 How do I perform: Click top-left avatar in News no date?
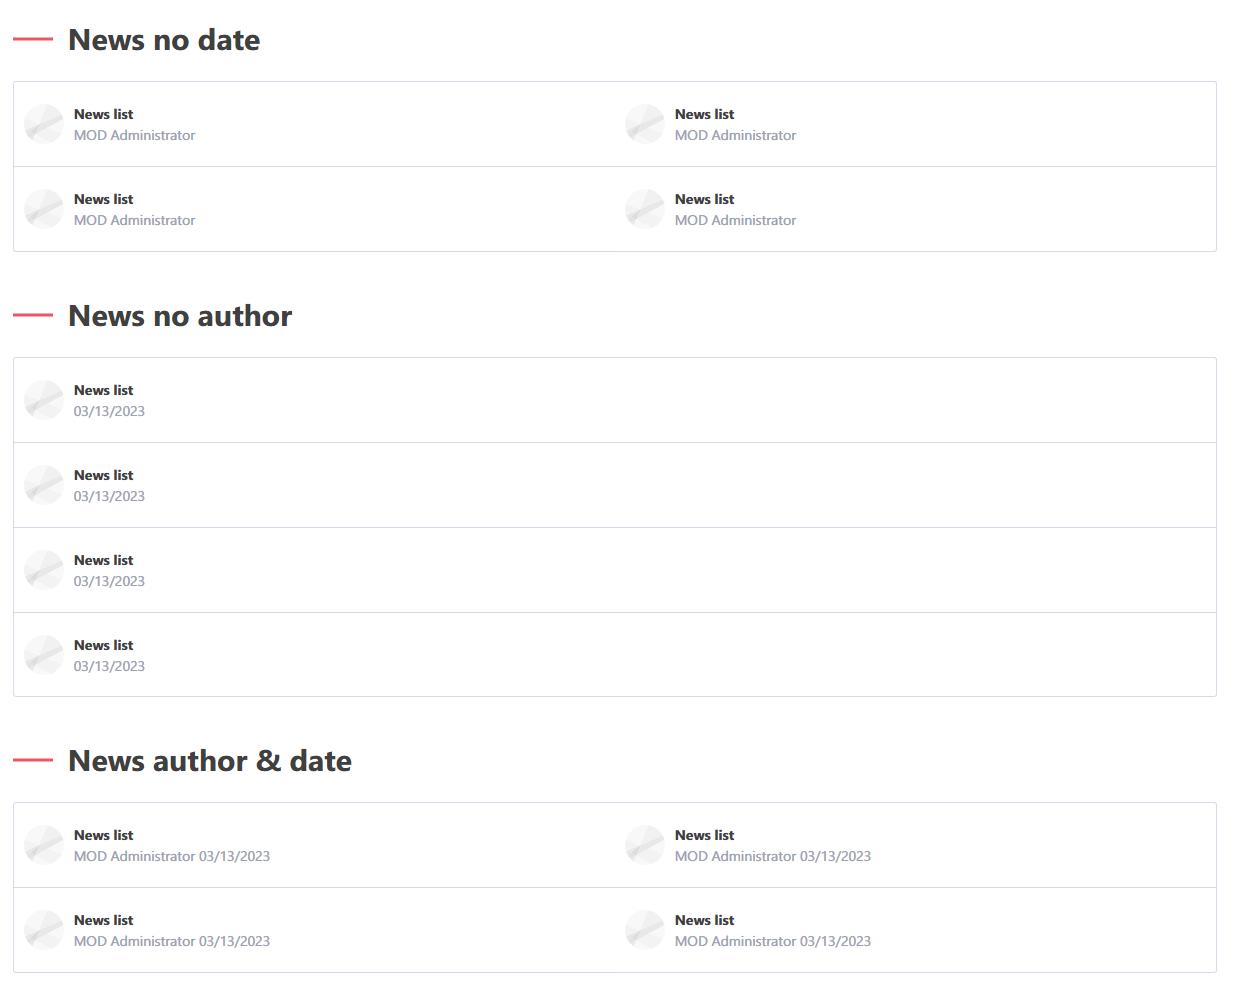tap(44, 124)
